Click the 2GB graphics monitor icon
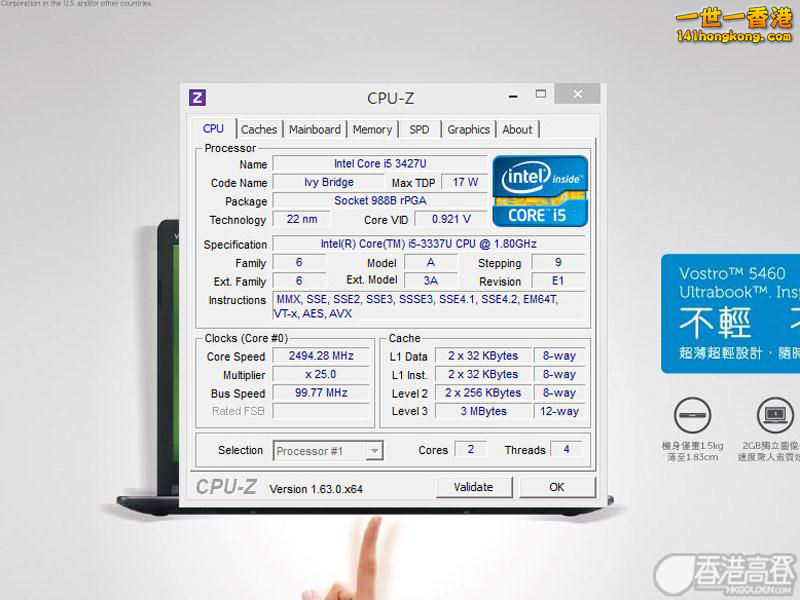The image size is (800, 600). pos(775,414)
